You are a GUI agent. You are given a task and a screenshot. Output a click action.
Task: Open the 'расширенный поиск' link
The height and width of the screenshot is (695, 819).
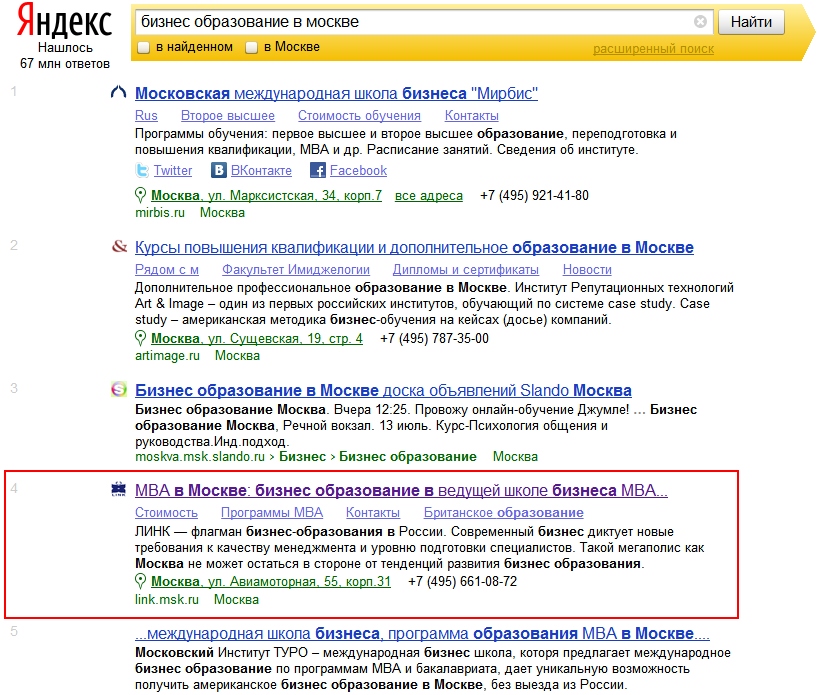pos(653,49)
